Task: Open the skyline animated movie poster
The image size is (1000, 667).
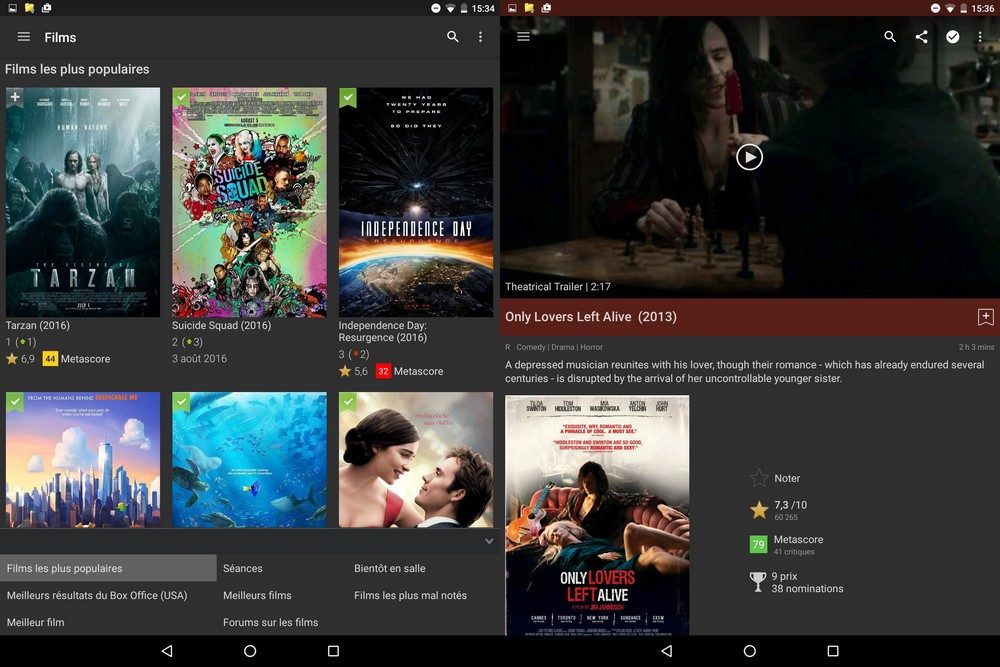Action: 83,460
